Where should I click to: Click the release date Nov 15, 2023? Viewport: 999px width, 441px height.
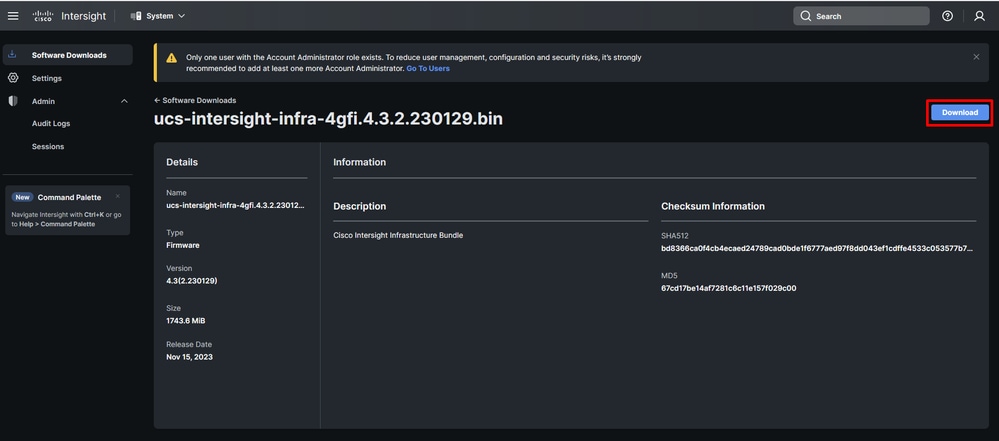coord(189,357)
